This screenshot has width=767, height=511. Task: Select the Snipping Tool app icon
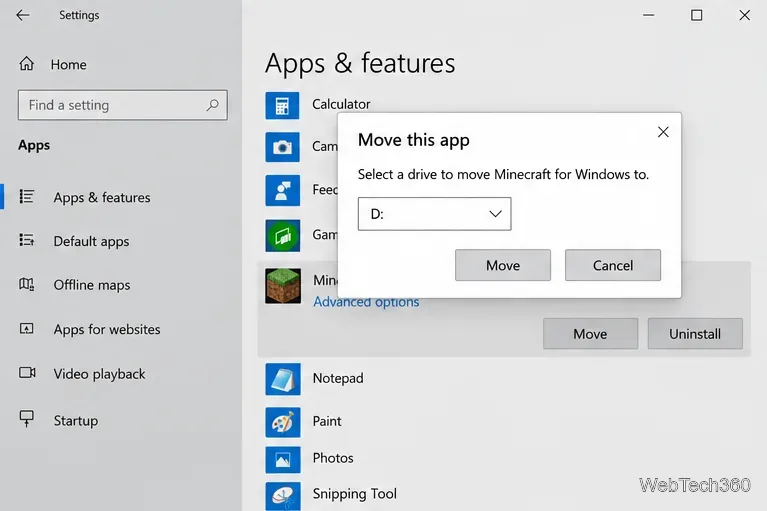(283, 496)
